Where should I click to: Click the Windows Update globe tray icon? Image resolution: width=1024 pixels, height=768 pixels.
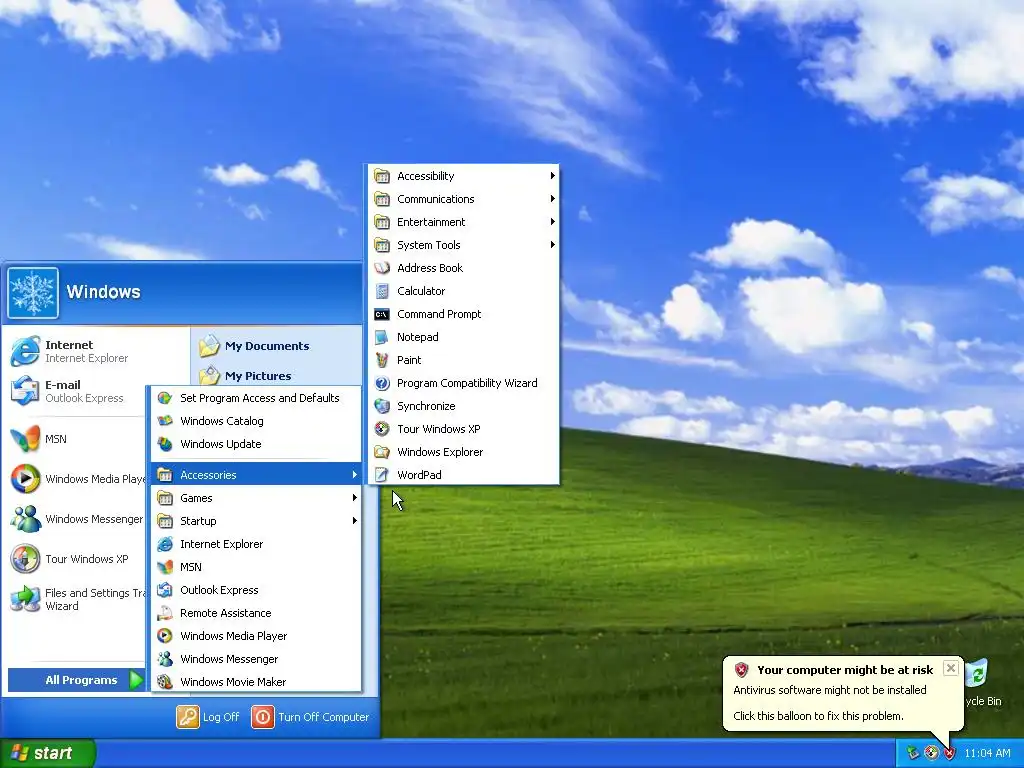tap(931, 753)
